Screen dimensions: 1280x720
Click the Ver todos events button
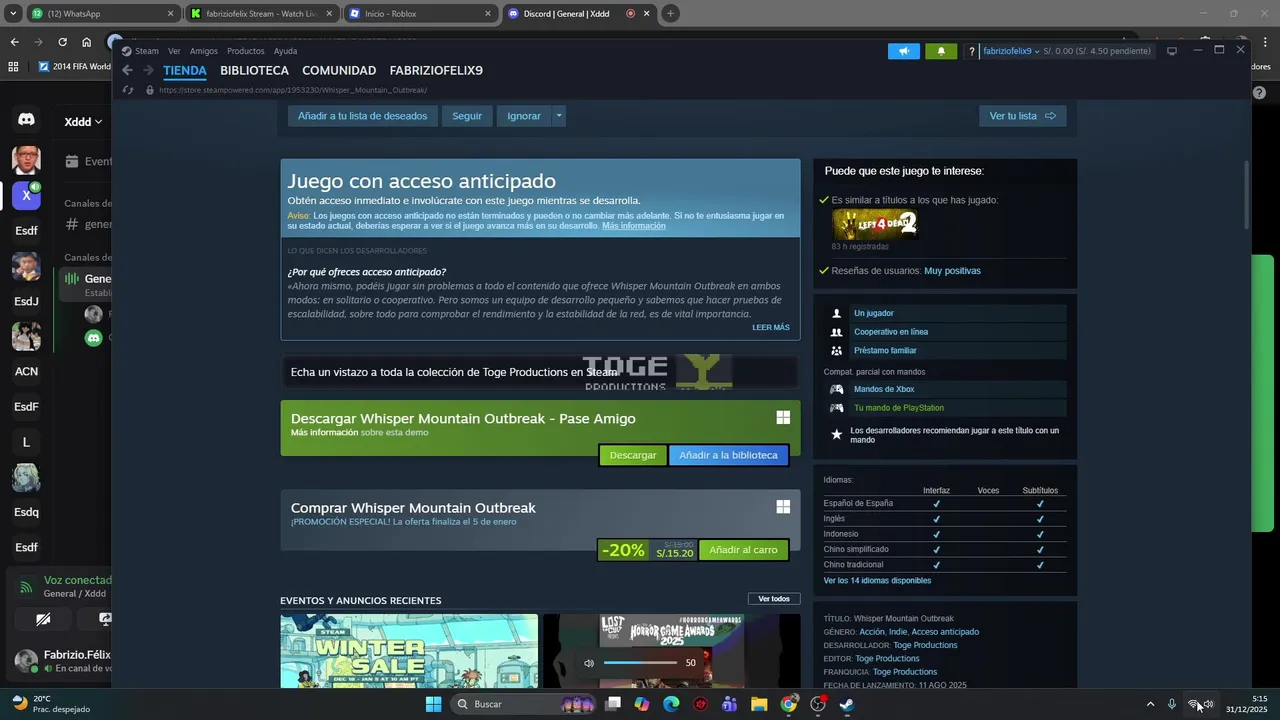click(x=774, y=599)
